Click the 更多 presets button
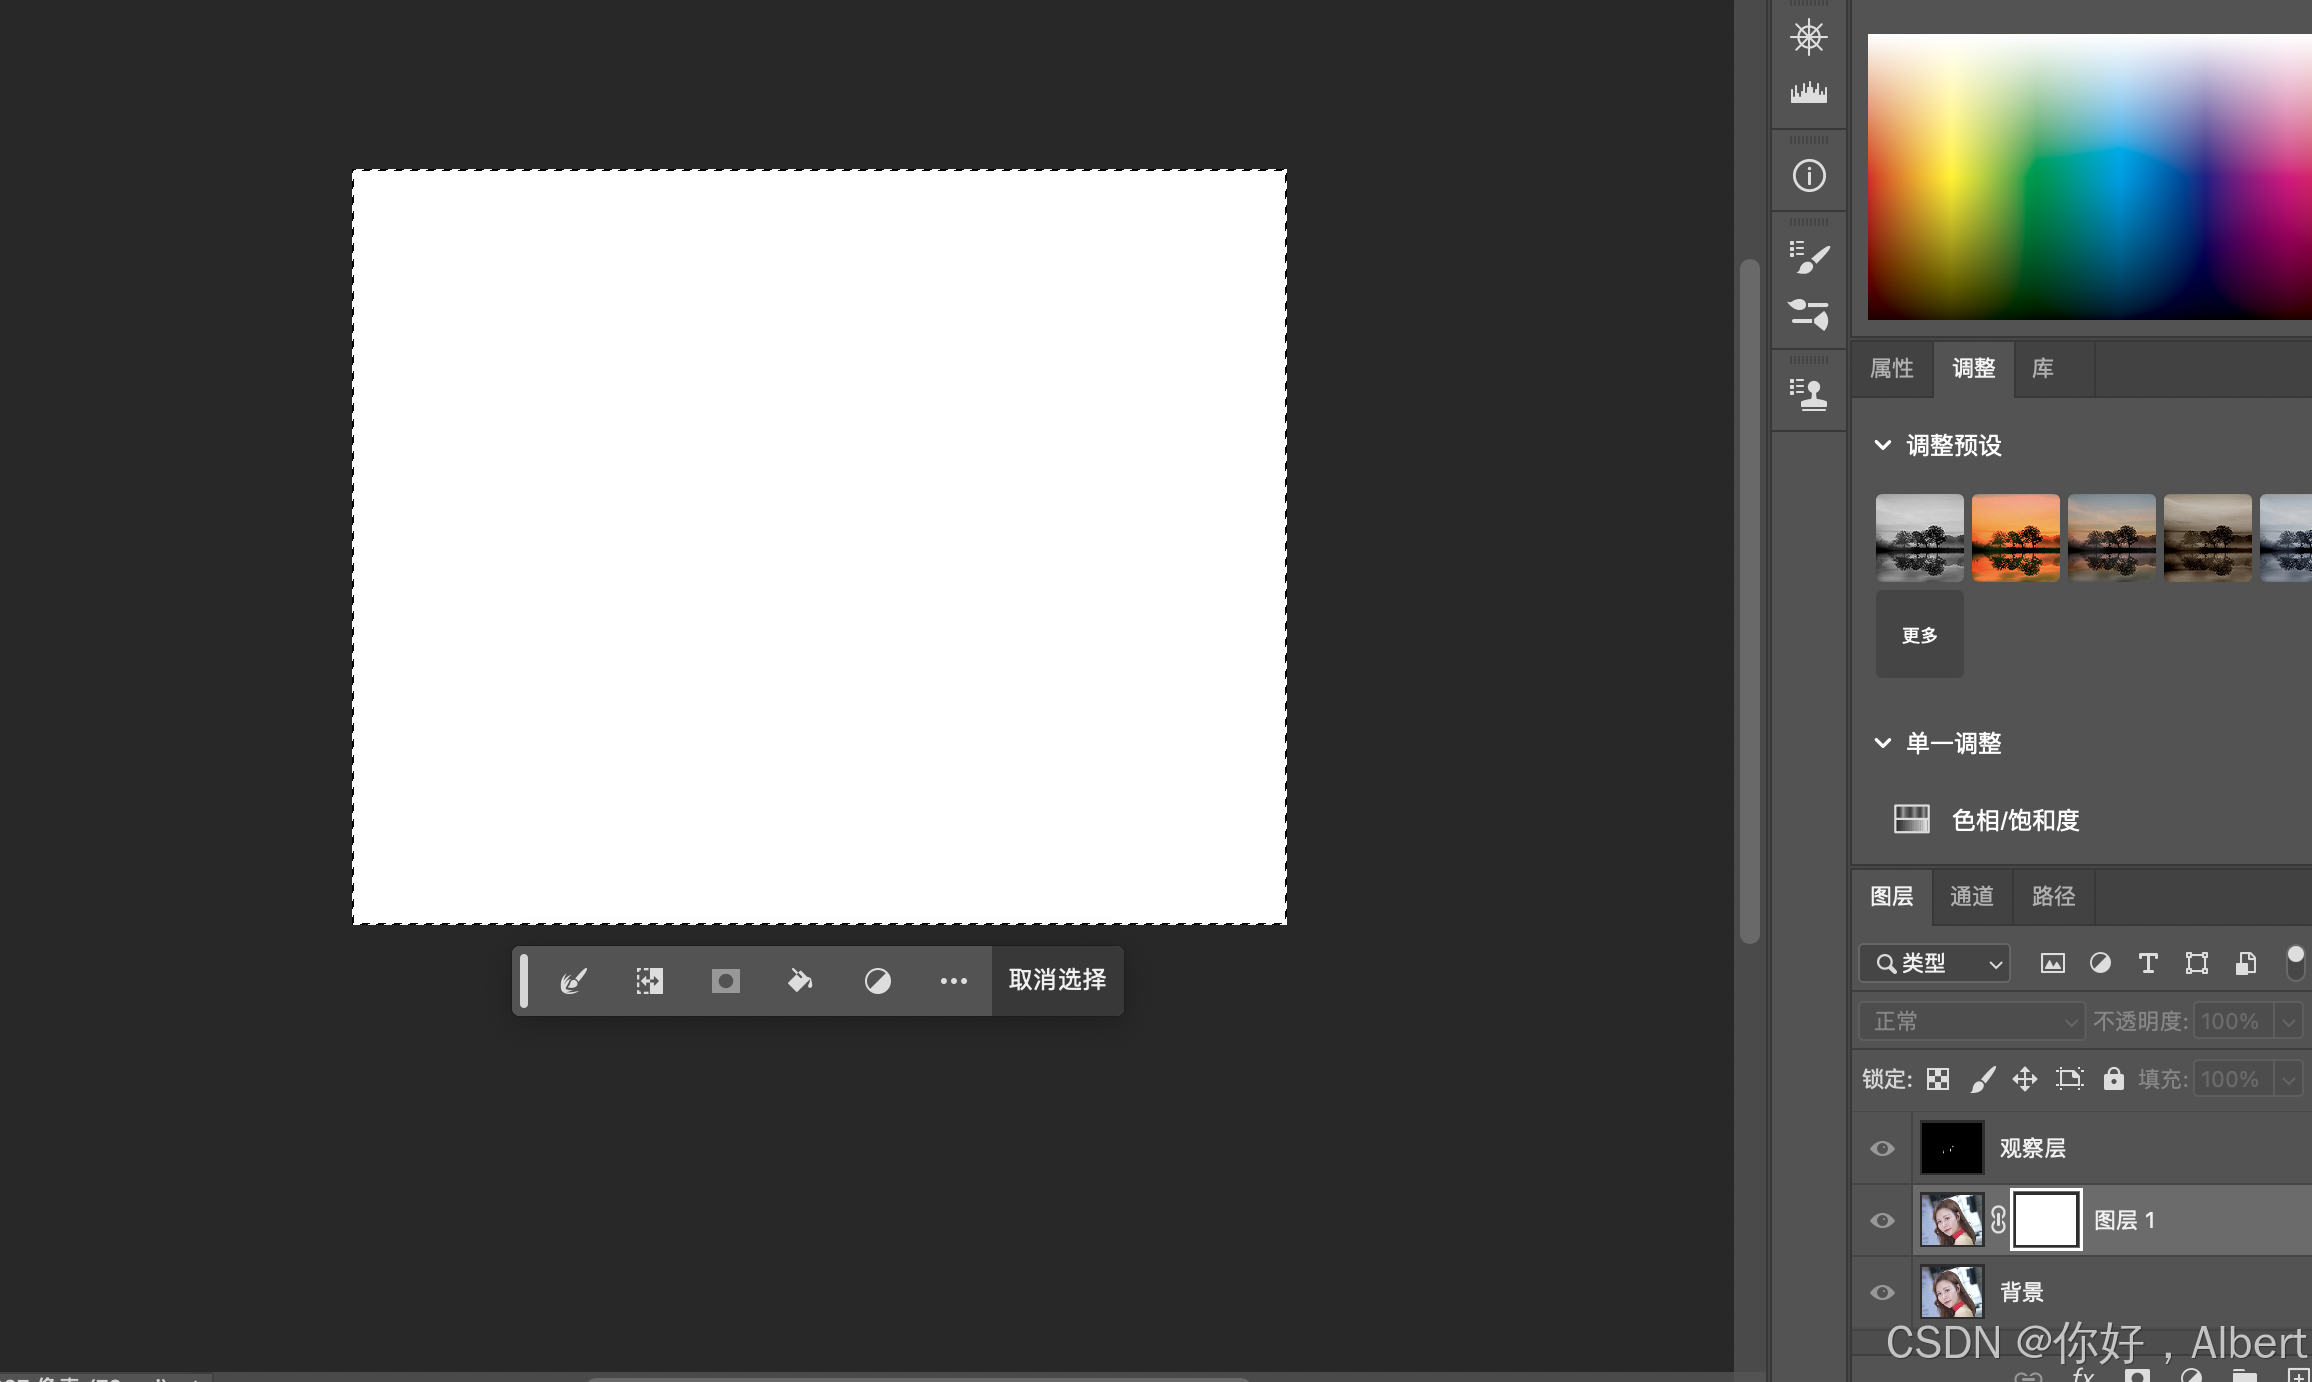 [1919, 635]
